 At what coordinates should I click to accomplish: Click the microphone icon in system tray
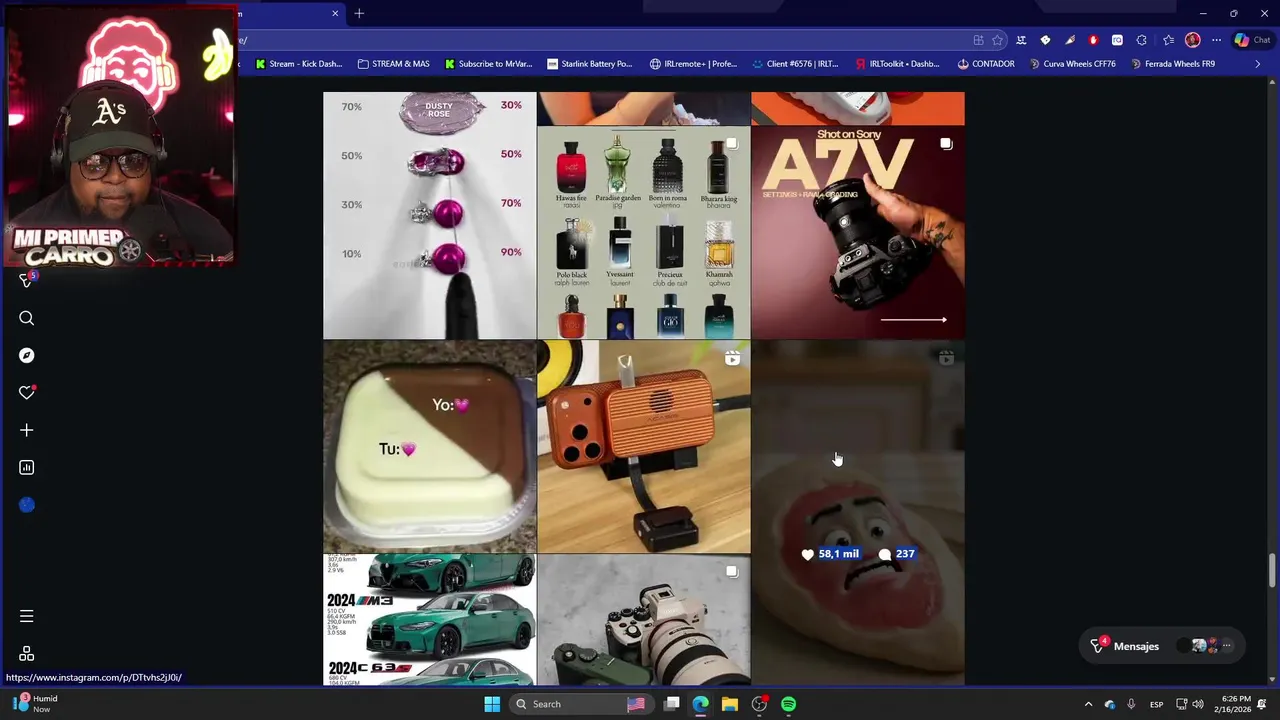pyautogui.click(x=1131, y=704)
